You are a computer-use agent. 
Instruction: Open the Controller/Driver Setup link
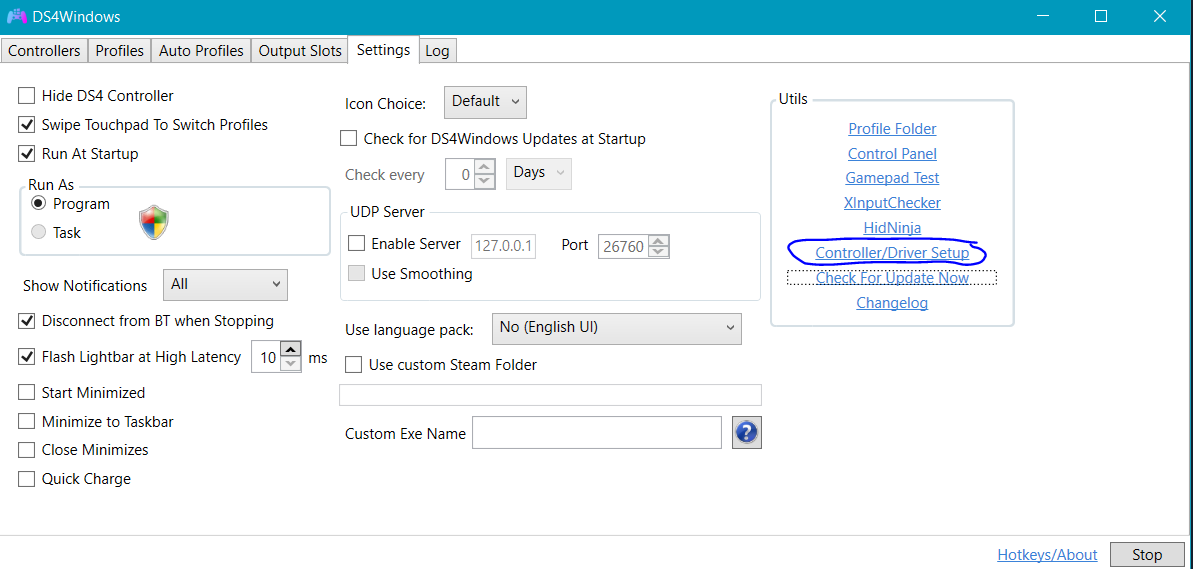892,253
